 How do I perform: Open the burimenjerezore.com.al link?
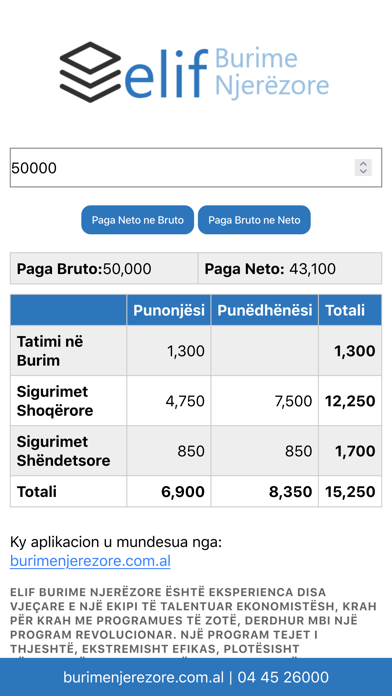coord(90,561)
